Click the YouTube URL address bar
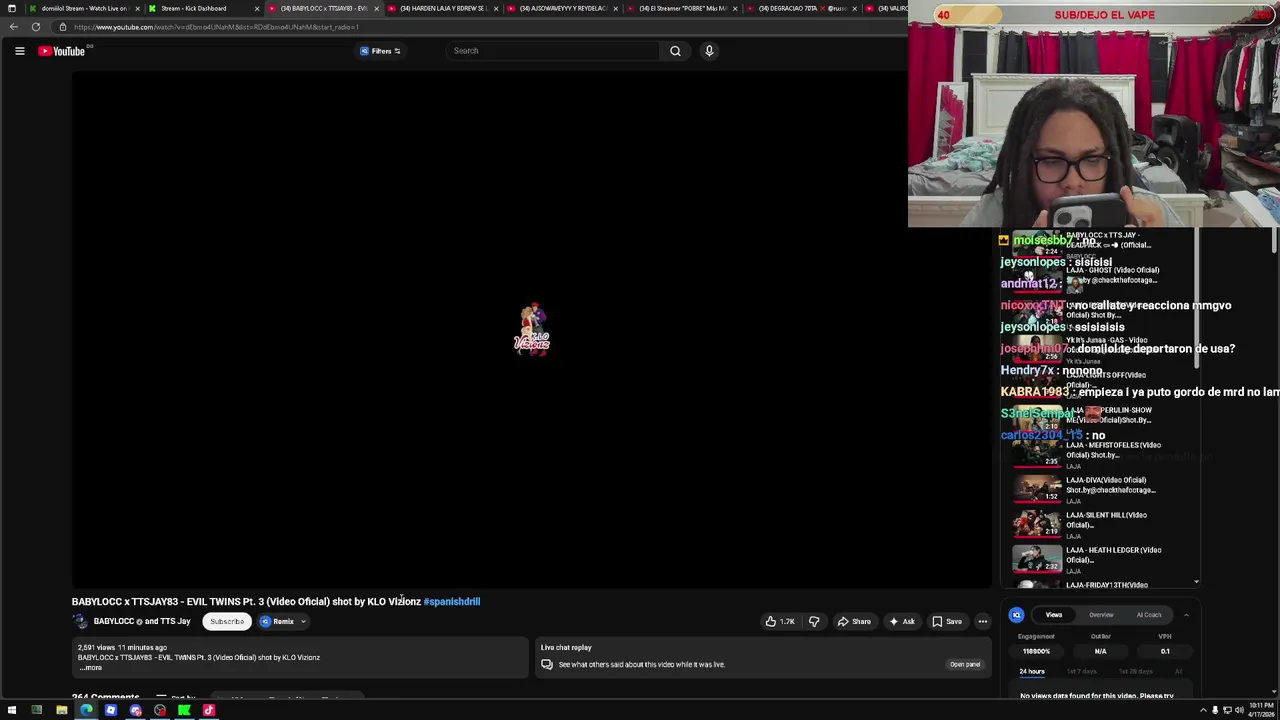The height and width of the screenshot is (720, 1280). (x=480, y=27)
